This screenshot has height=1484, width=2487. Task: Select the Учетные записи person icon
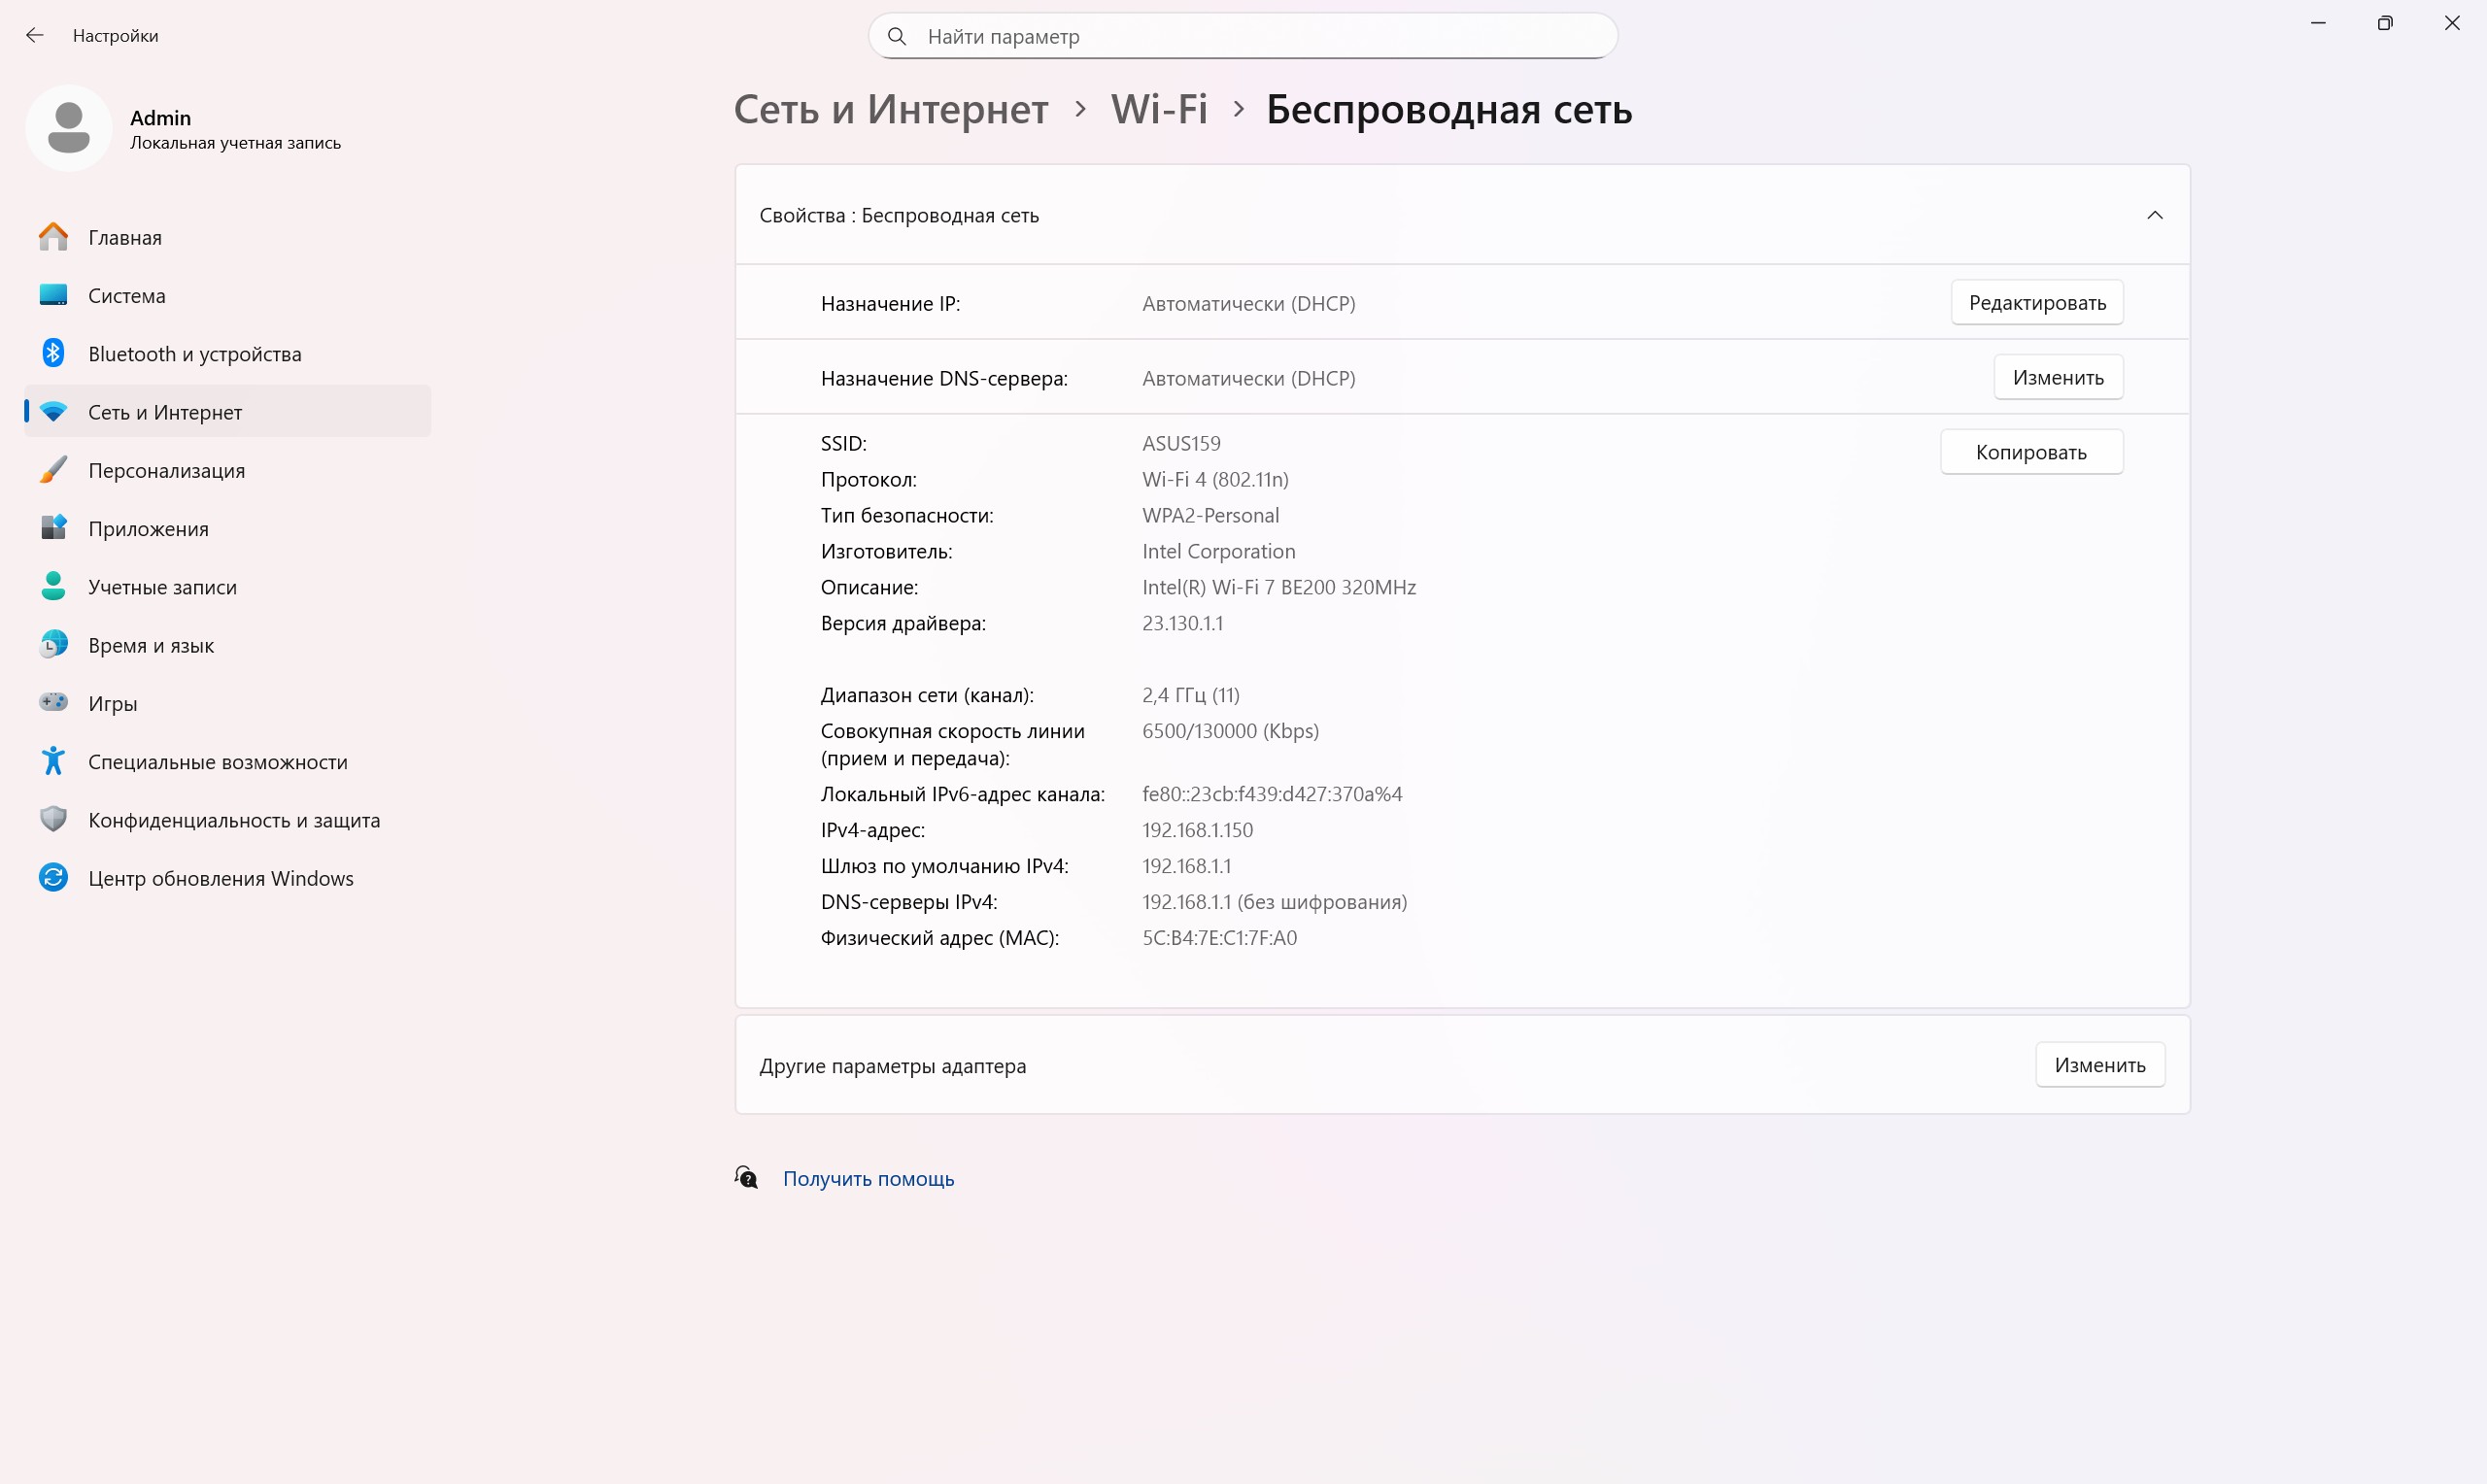pos(53,586)
